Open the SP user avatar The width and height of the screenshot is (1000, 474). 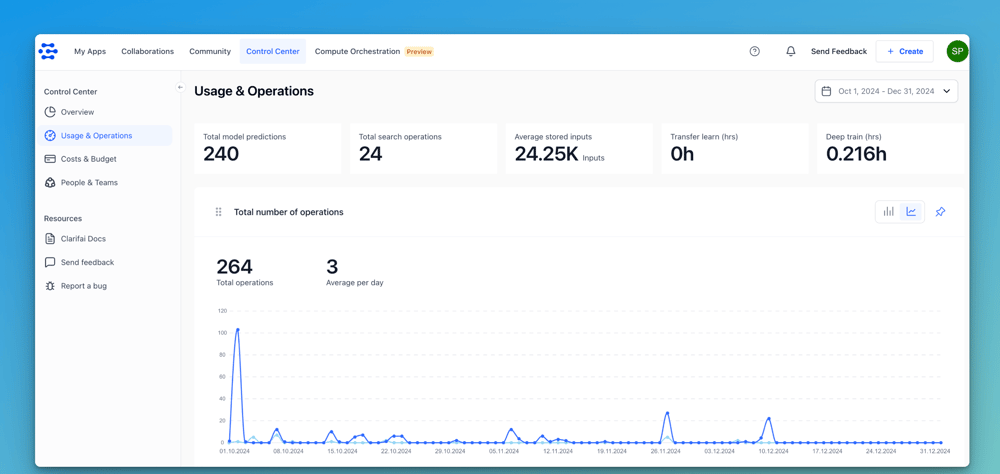pos(957,51)
